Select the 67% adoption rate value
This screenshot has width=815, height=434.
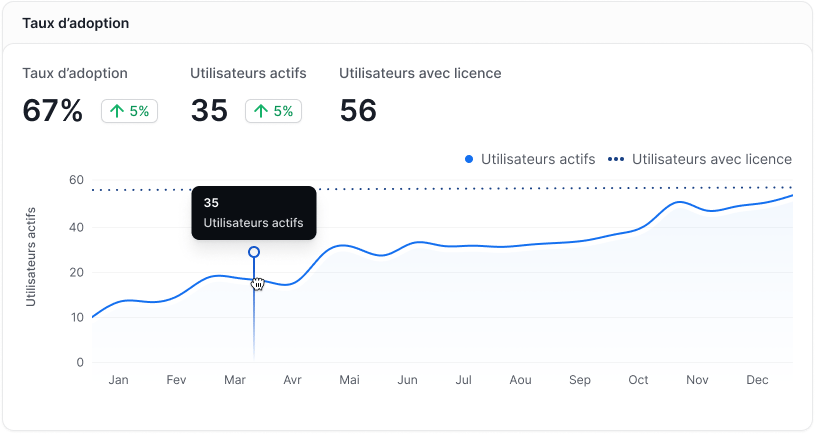click(x=53, y=111)
